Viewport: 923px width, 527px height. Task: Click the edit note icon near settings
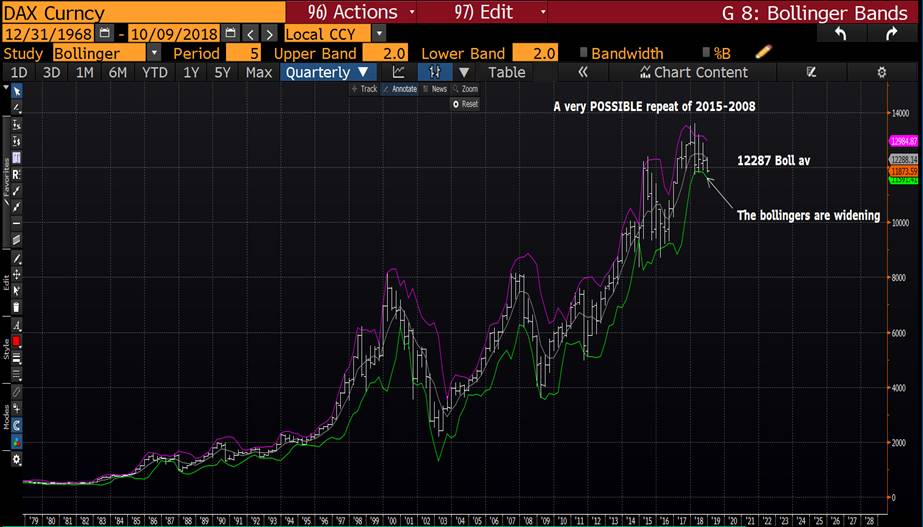point(811,72)
